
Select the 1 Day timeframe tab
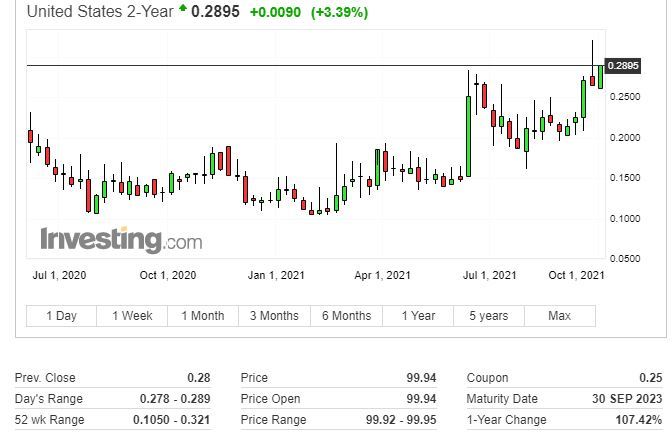tap(61, 316)
